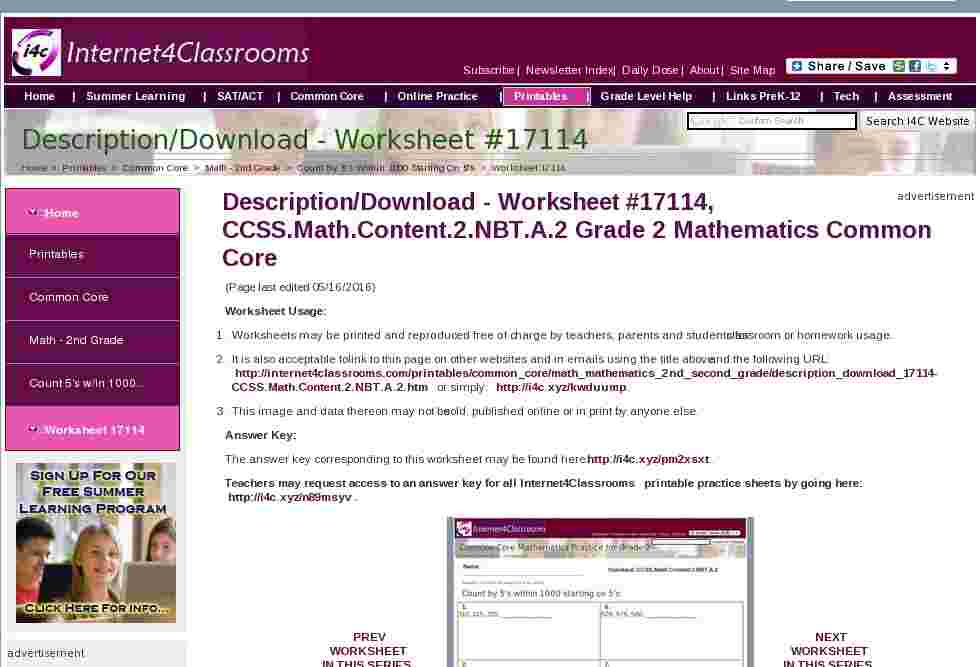Click the Search I4C Website button
The height and width of the screenshot is (667, 980).
point(917,121)
